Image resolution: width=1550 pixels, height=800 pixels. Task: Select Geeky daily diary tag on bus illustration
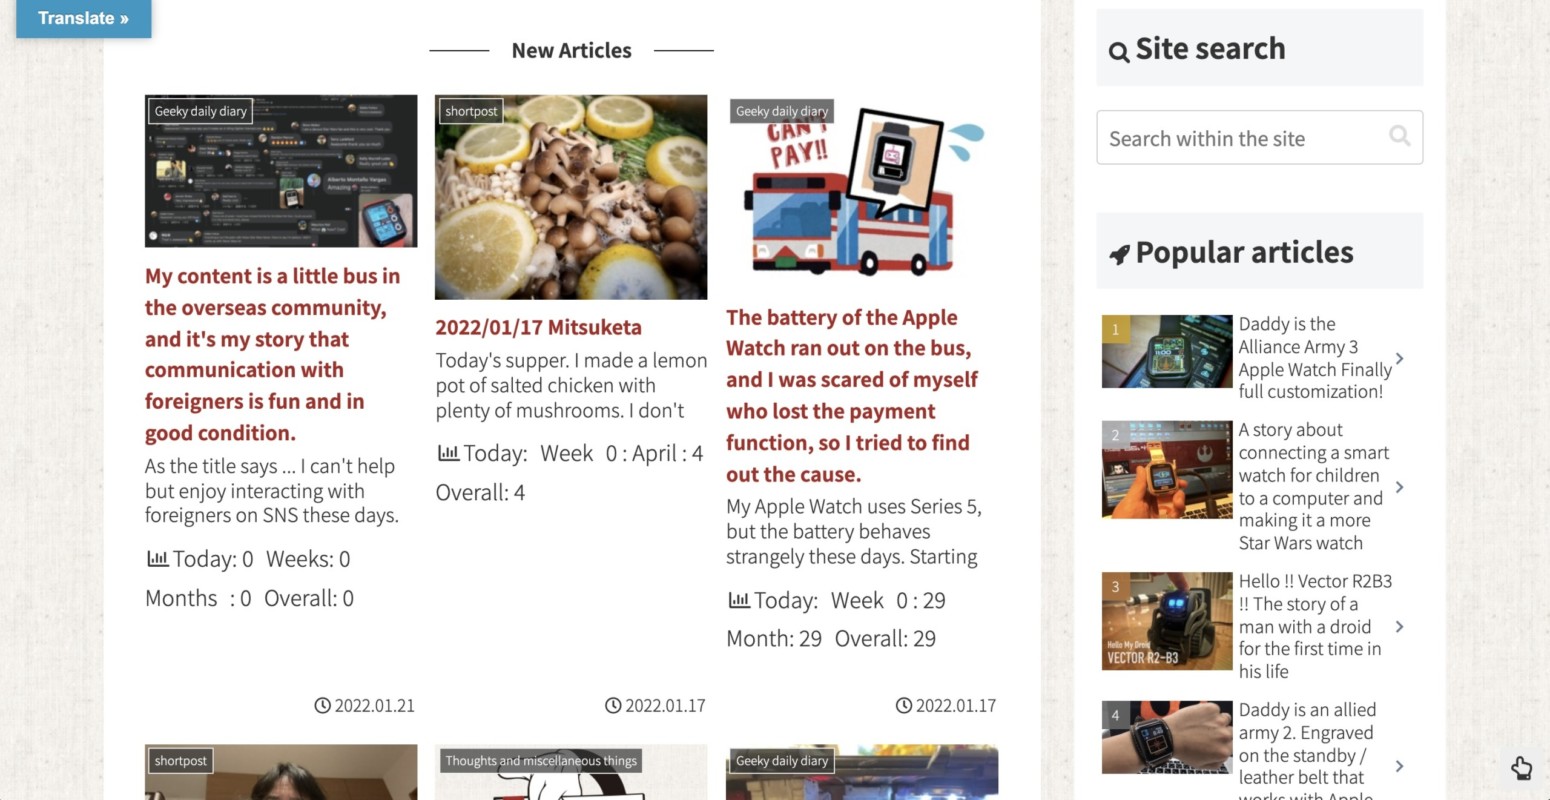tap(782, 111)
